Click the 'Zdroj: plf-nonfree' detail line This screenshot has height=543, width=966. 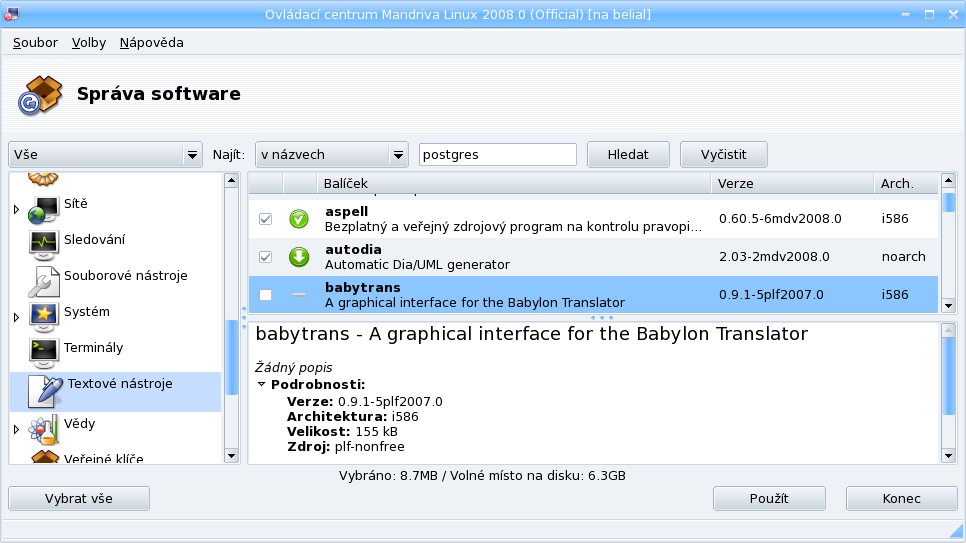click(346, 447)
